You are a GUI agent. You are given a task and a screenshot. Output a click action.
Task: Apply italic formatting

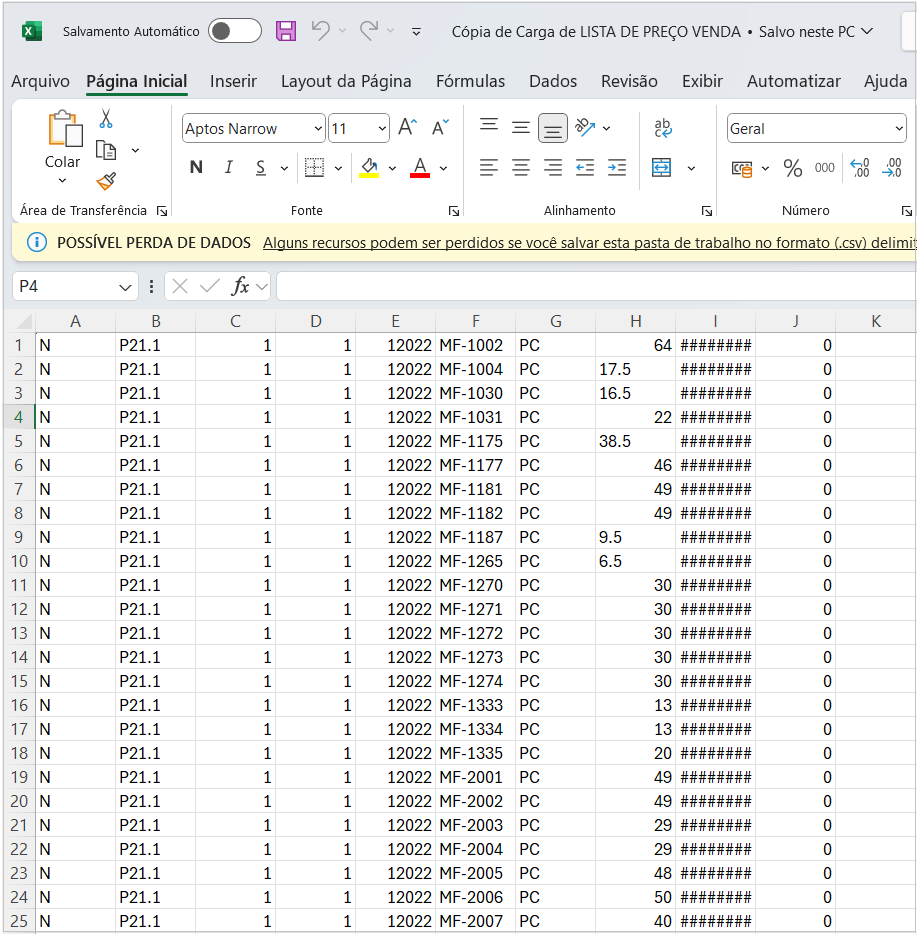(228, 168)
